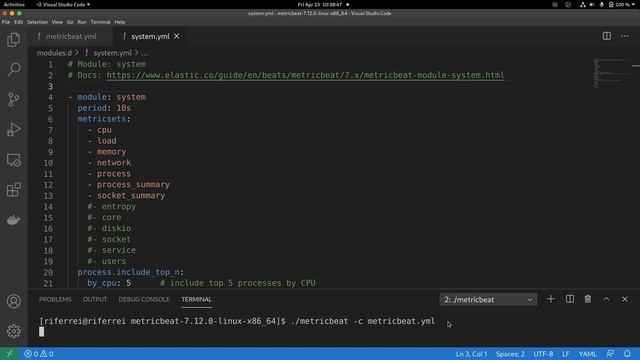Screen dimensions: 640x360
Task: Switch to Debug Console tab
Action: [144, 299]
